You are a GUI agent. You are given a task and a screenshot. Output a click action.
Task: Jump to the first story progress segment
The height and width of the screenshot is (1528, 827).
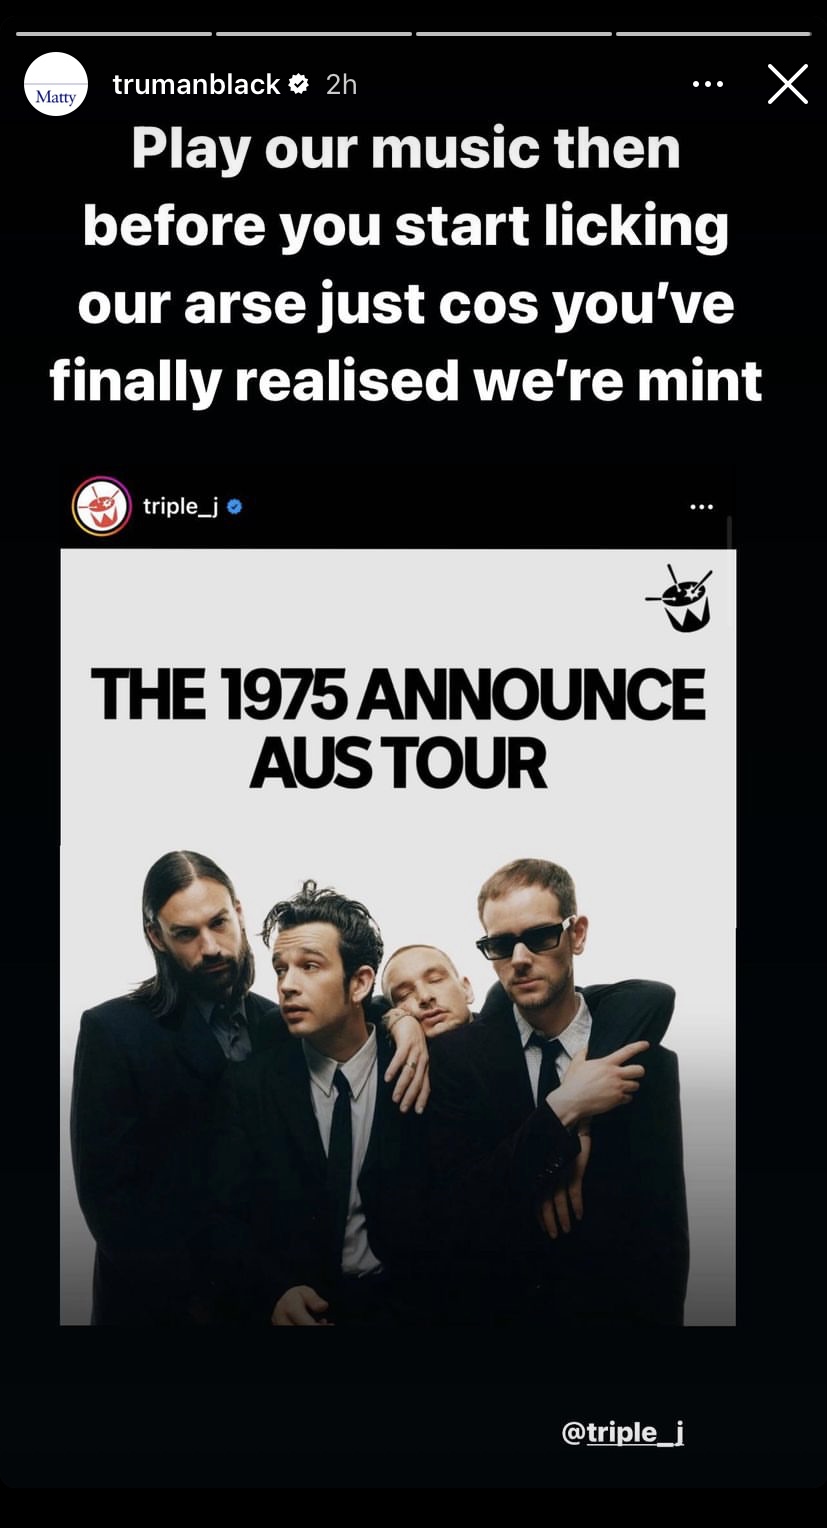[x=113, y=33]
